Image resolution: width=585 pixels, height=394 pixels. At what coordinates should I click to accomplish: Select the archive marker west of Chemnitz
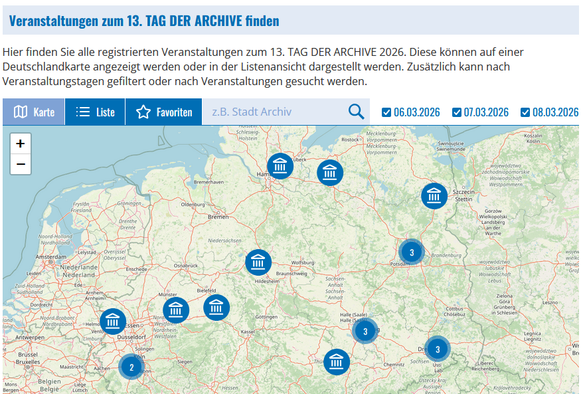tap(337, 362)
